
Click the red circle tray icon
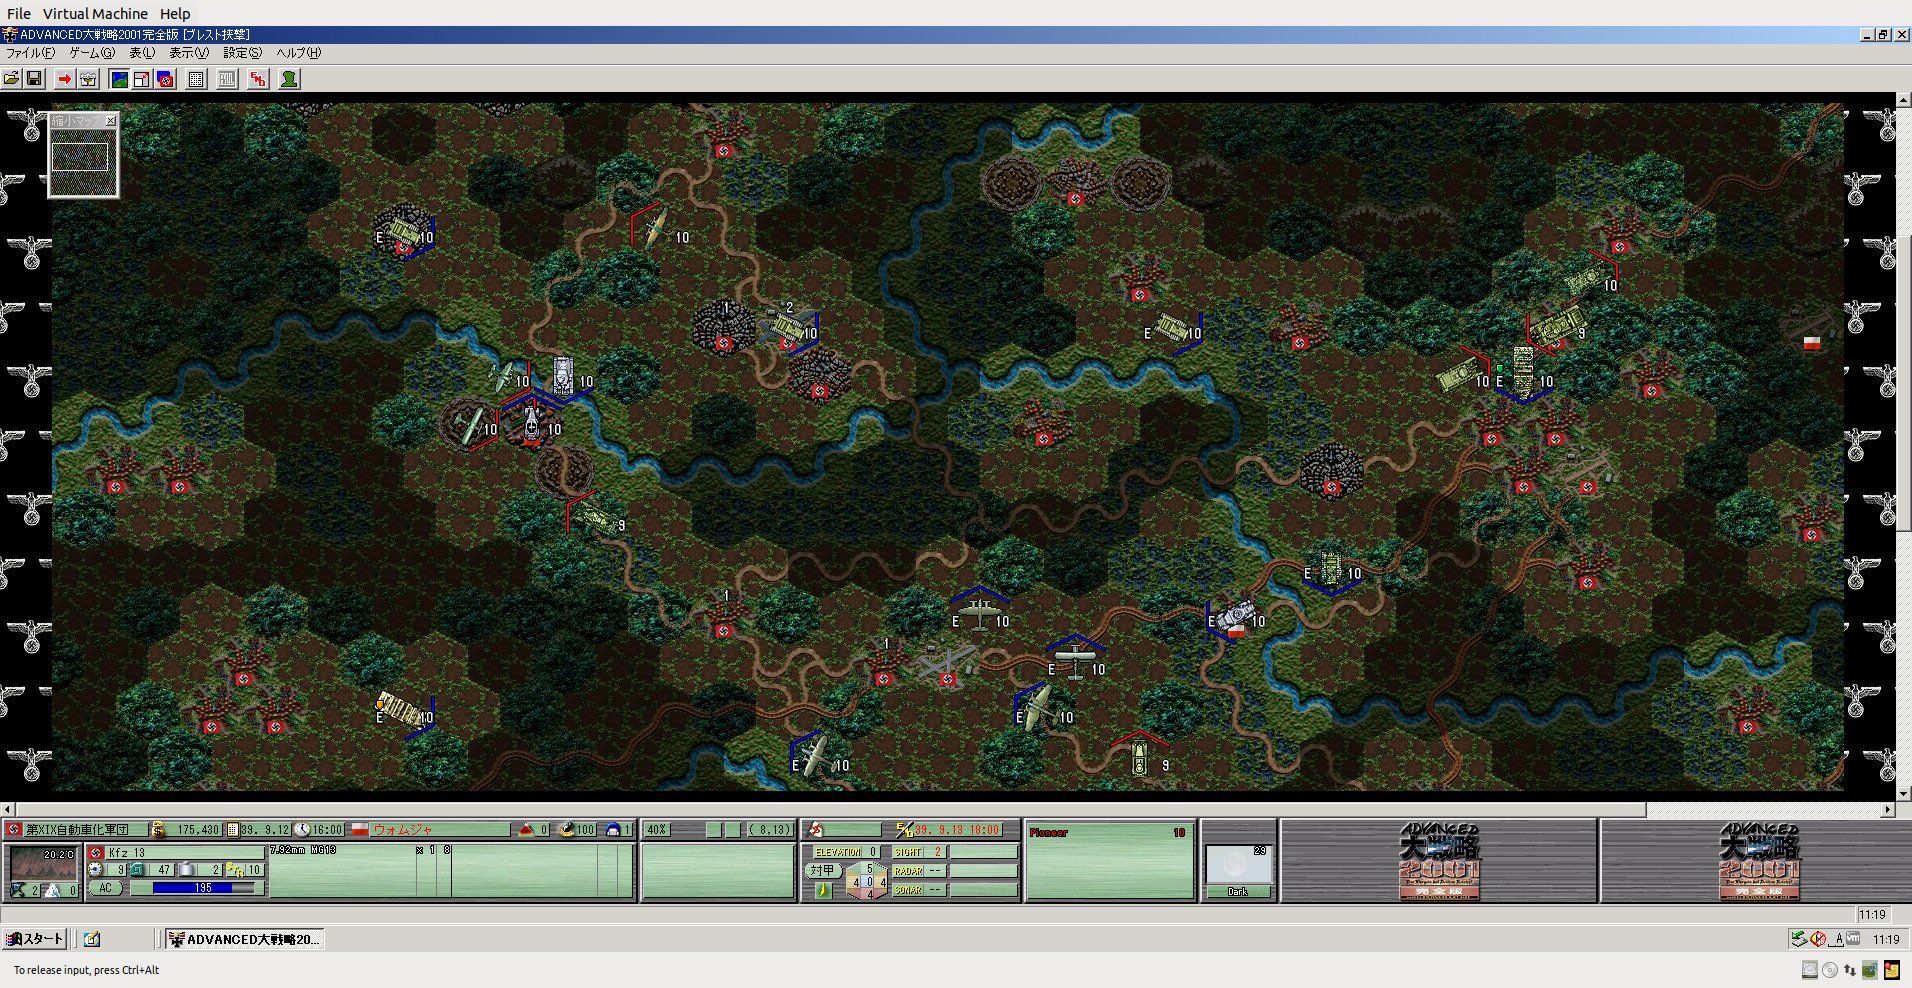[1818, 939]
